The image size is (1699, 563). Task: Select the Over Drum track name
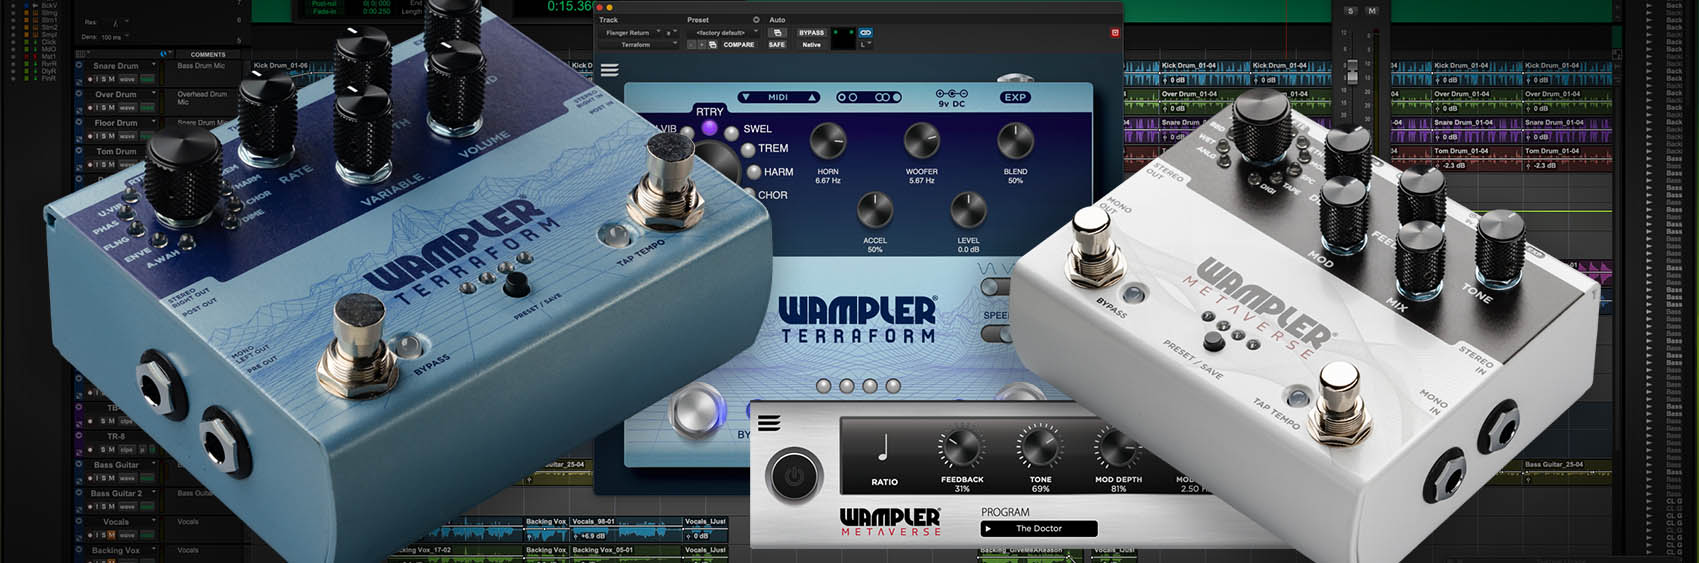116,94
